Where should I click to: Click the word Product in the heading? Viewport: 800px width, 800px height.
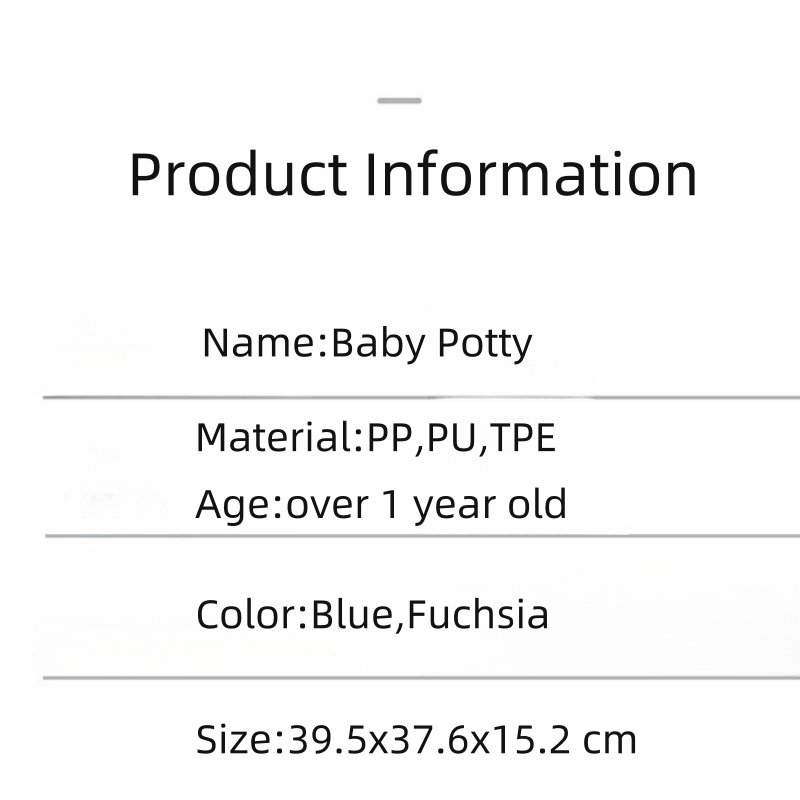pos(236,175)
